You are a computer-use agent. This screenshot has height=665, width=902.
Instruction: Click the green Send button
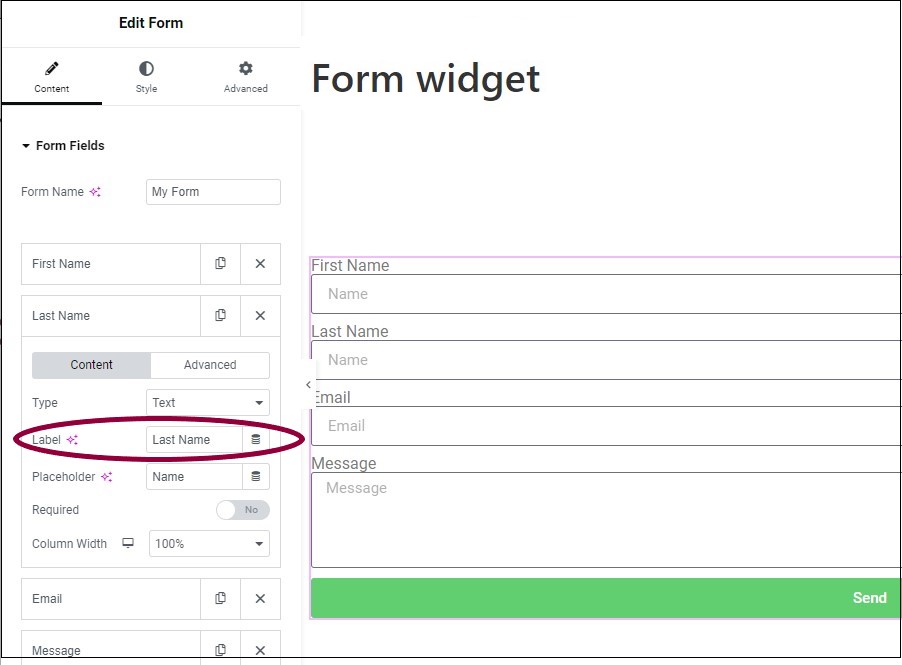(606, 598)
